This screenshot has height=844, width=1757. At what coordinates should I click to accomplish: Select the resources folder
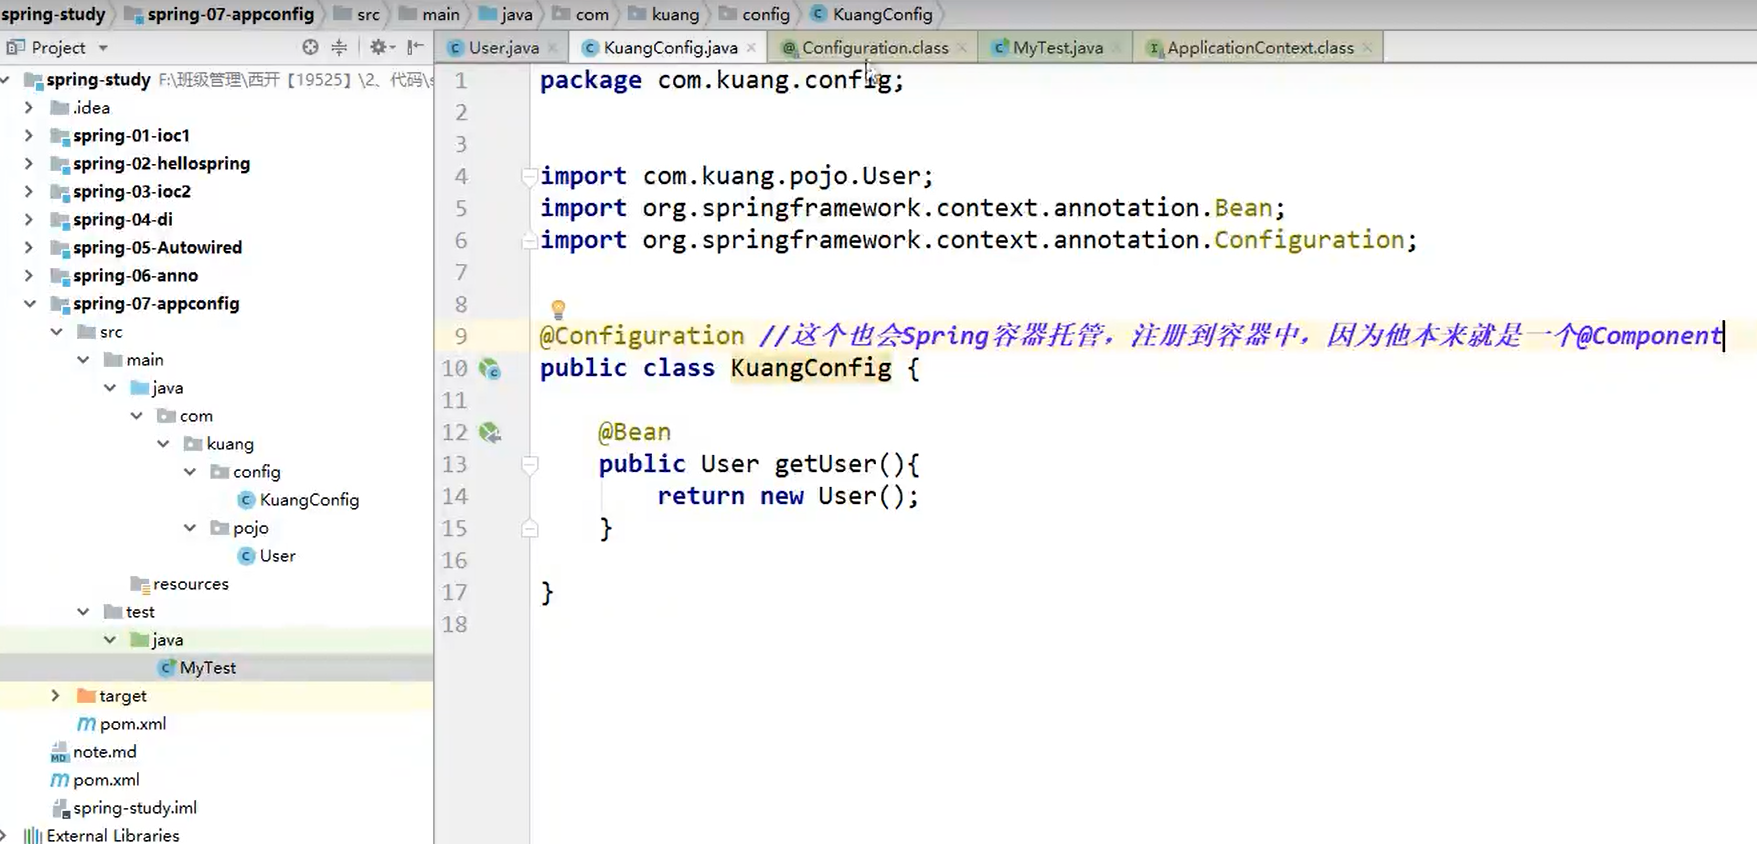(x=190, y=583)
